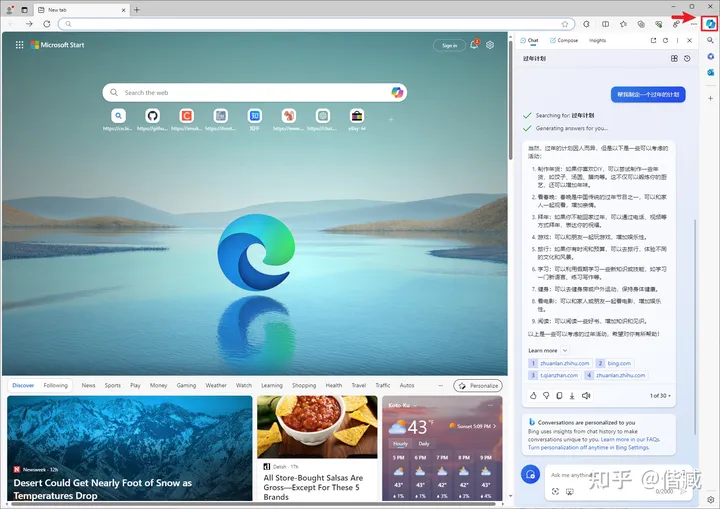
Task: Click the Personalize button
Action: coord(478,386)
